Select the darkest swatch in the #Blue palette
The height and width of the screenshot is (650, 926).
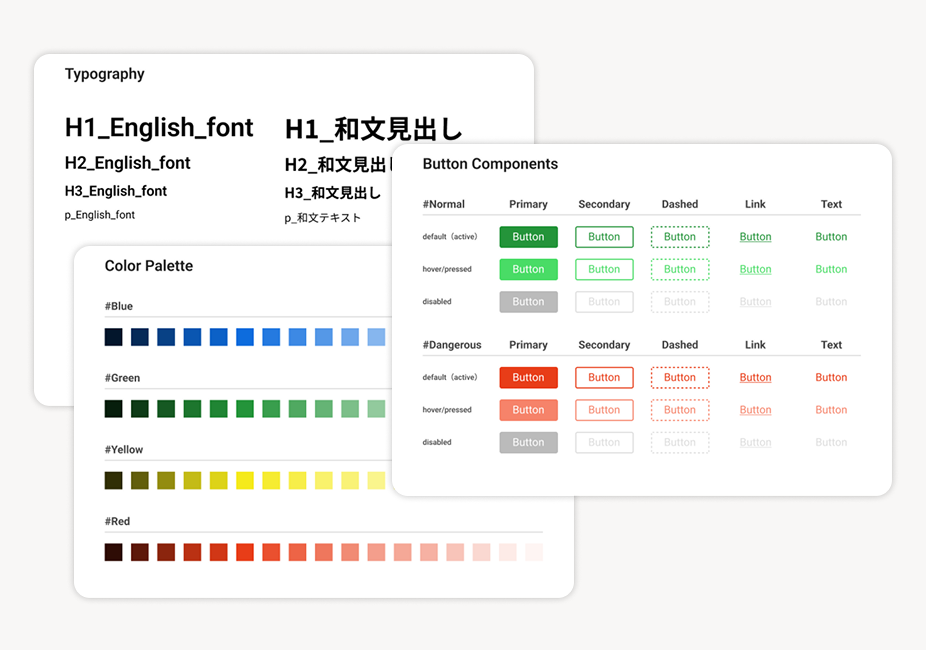pyautogui.click(x=112, y=337)
